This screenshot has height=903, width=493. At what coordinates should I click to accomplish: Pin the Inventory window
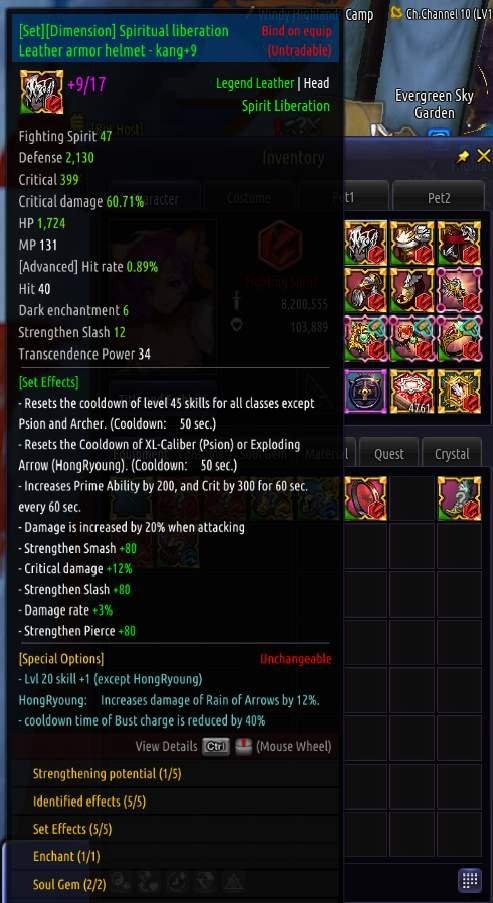click(x=462, y=157)
